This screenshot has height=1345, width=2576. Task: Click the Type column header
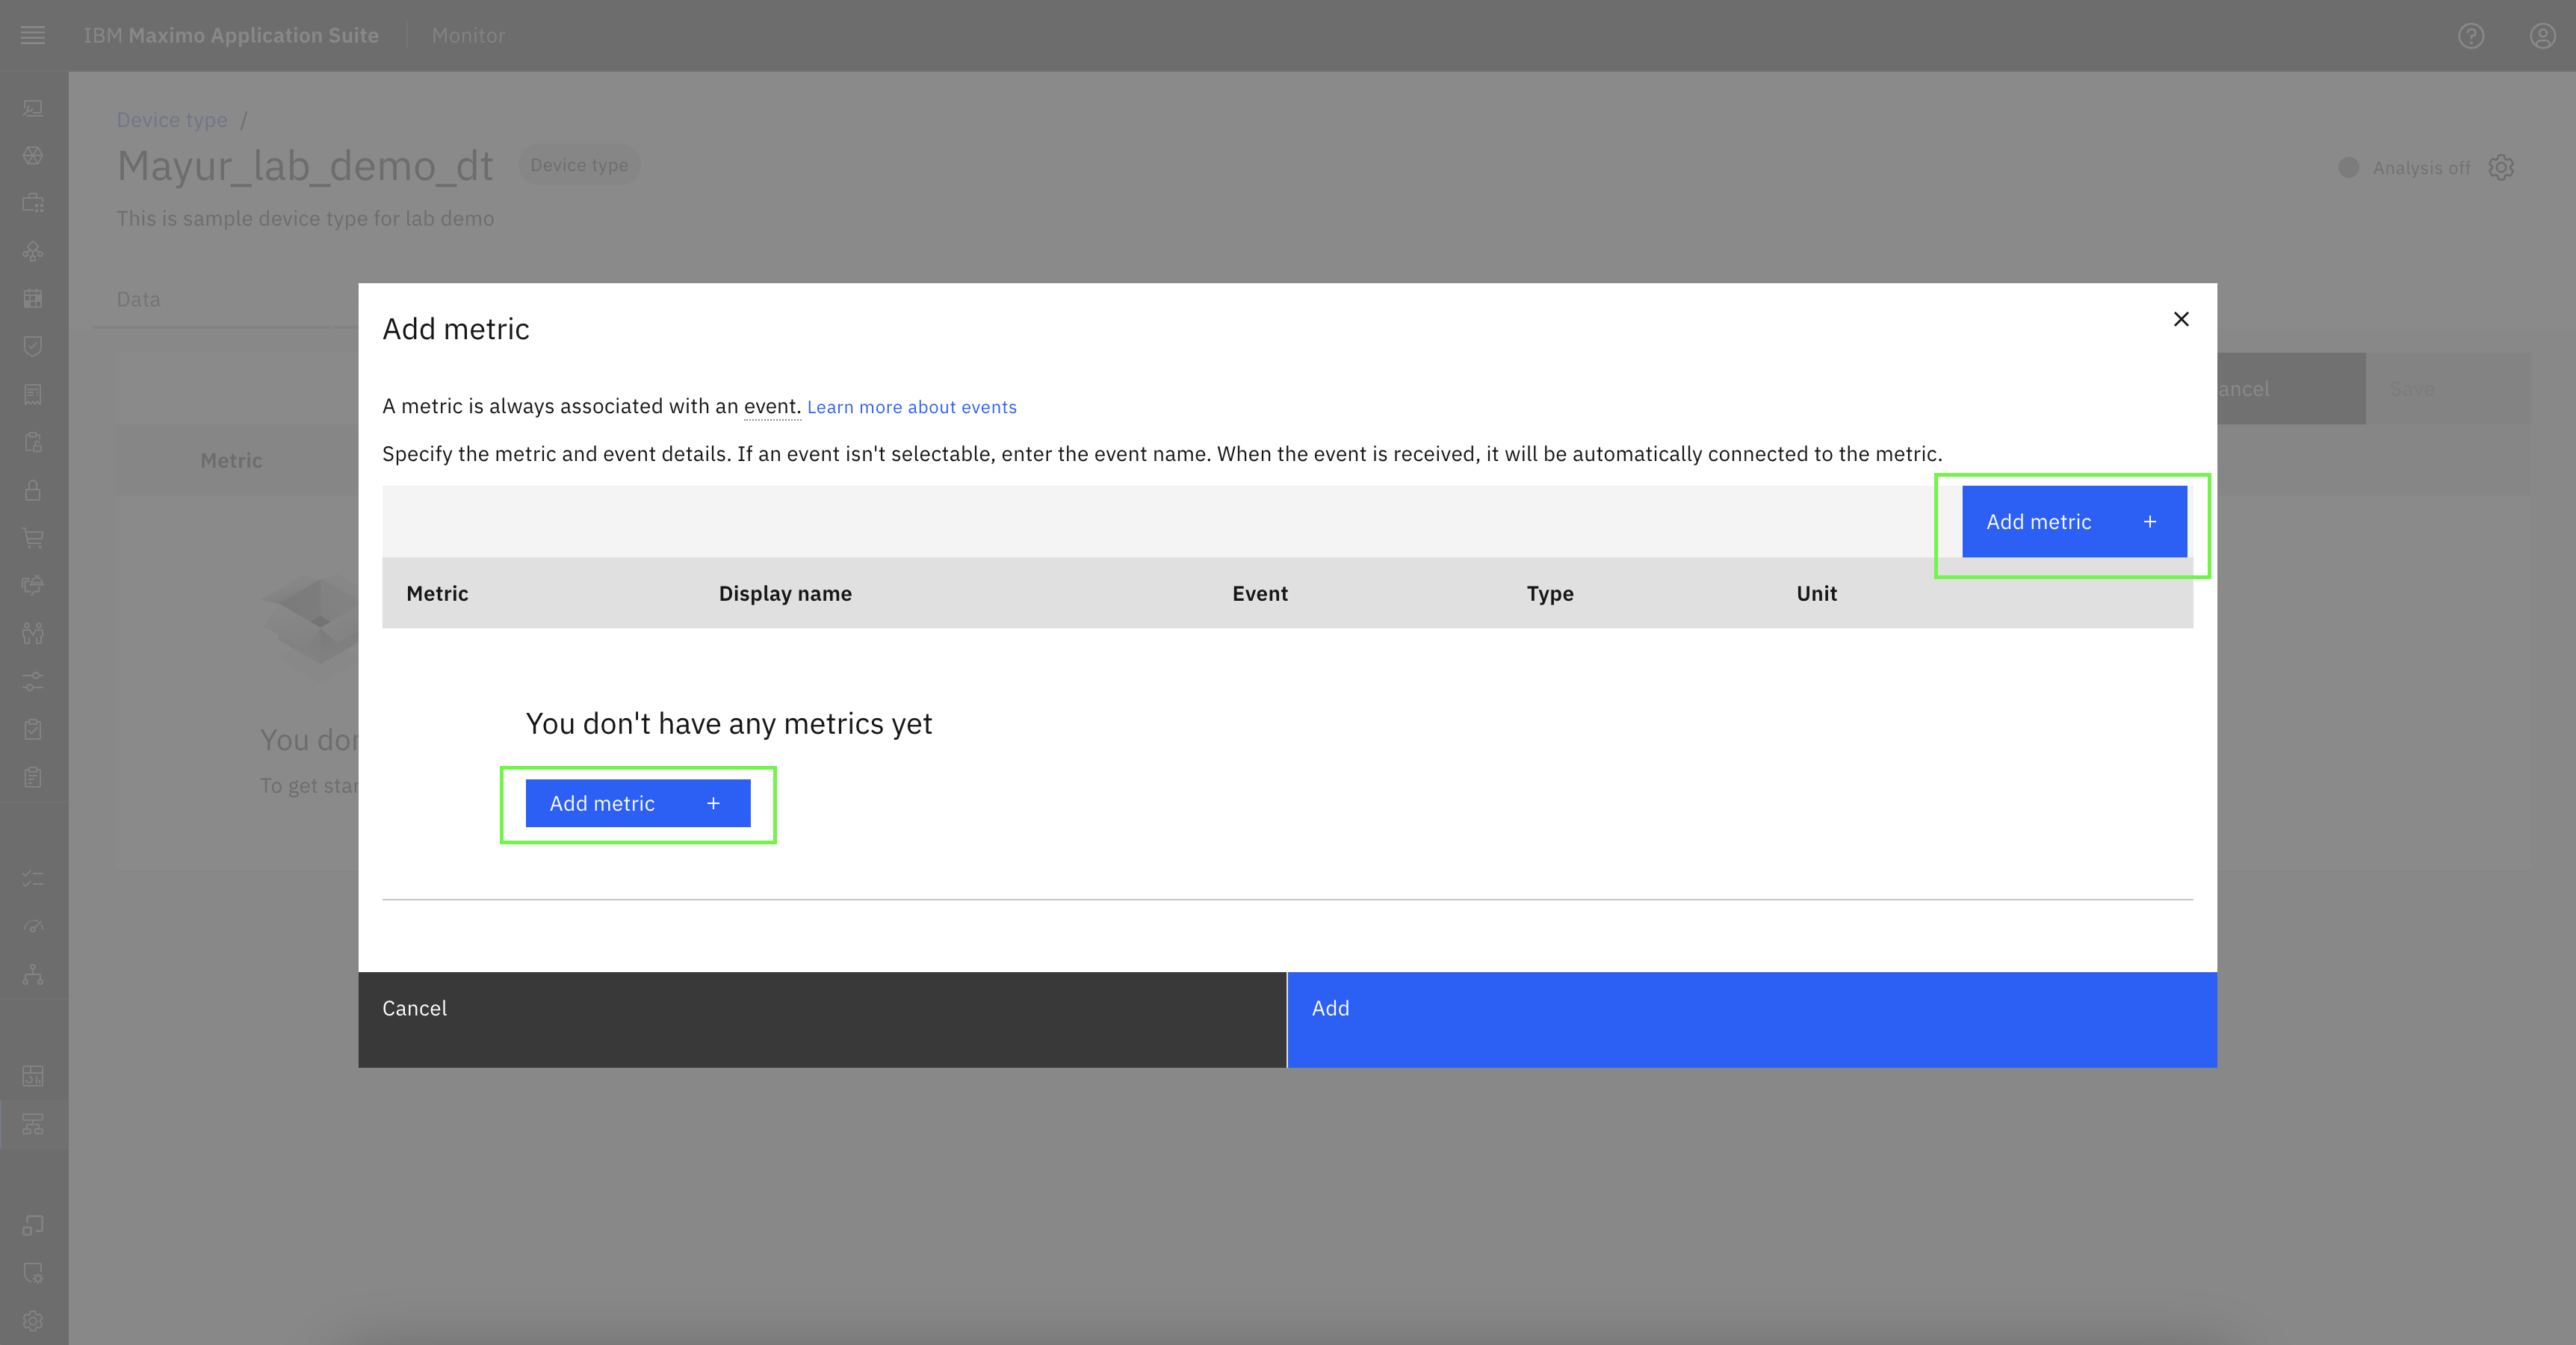click(x=1550, y=593)
